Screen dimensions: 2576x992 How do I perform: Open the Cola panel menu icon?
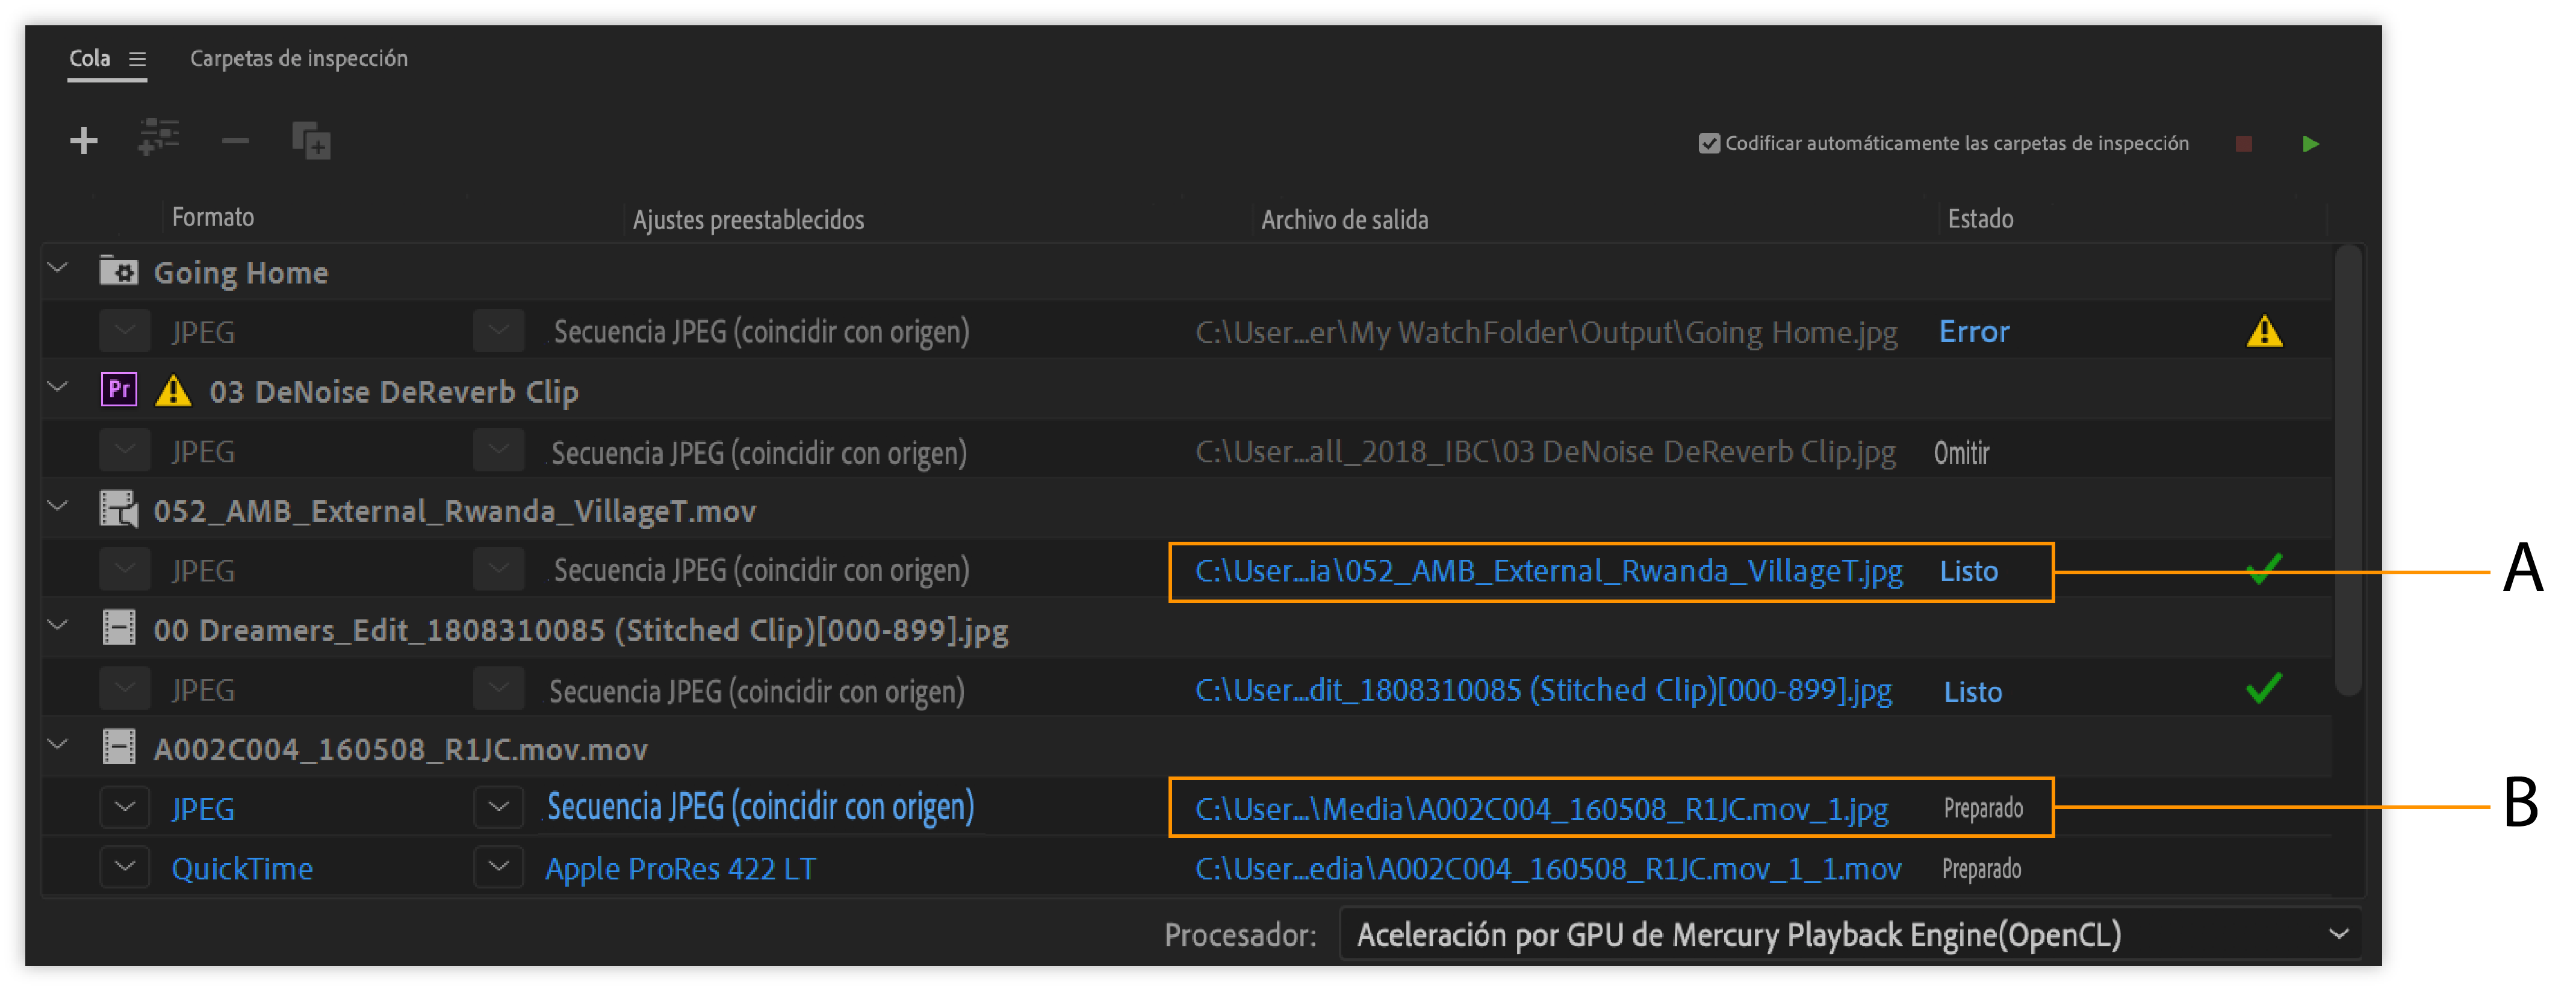tap(138, 59)
